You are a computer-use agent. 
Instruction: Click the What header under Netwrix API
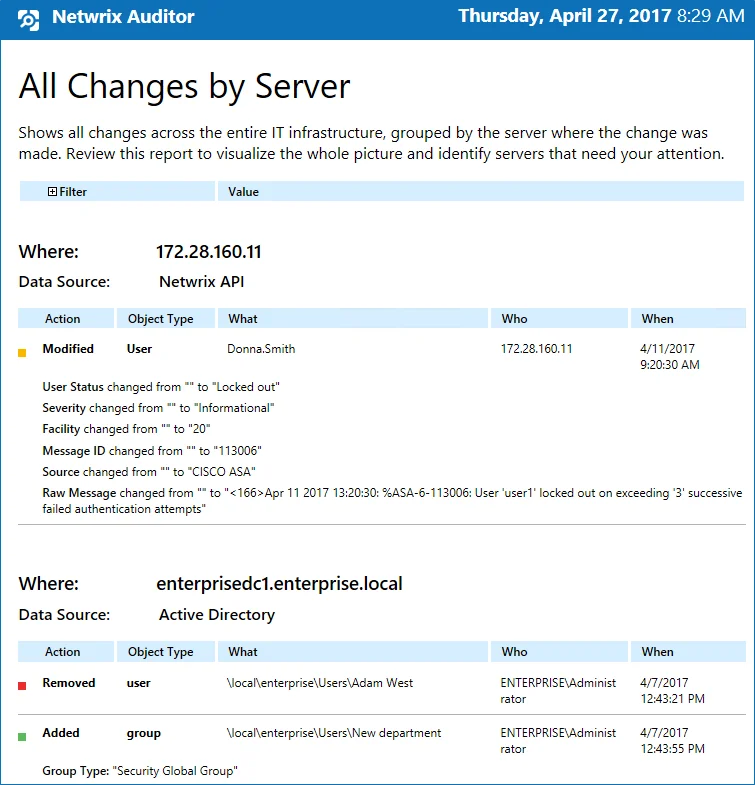pyautogui.click(x=352, y=318)
